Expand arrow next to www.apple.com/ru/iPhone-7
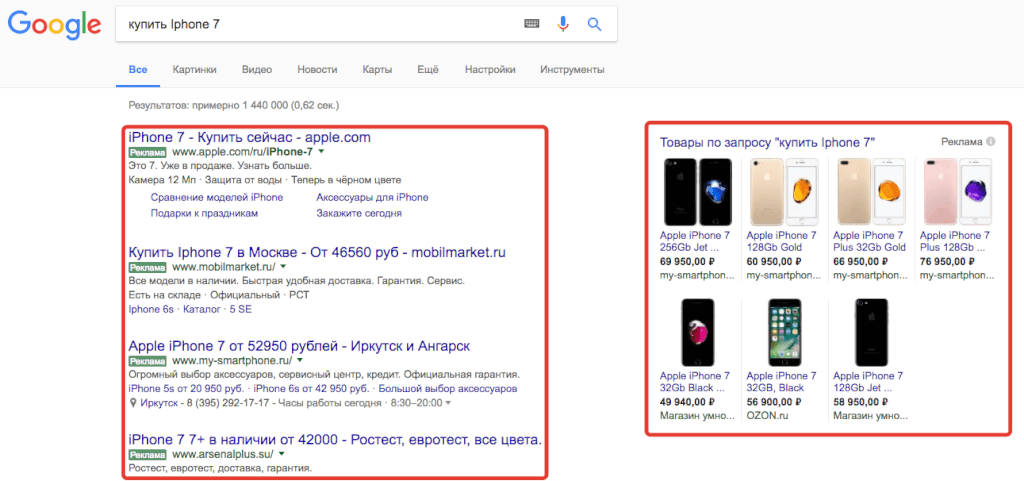 coord(321,151)
